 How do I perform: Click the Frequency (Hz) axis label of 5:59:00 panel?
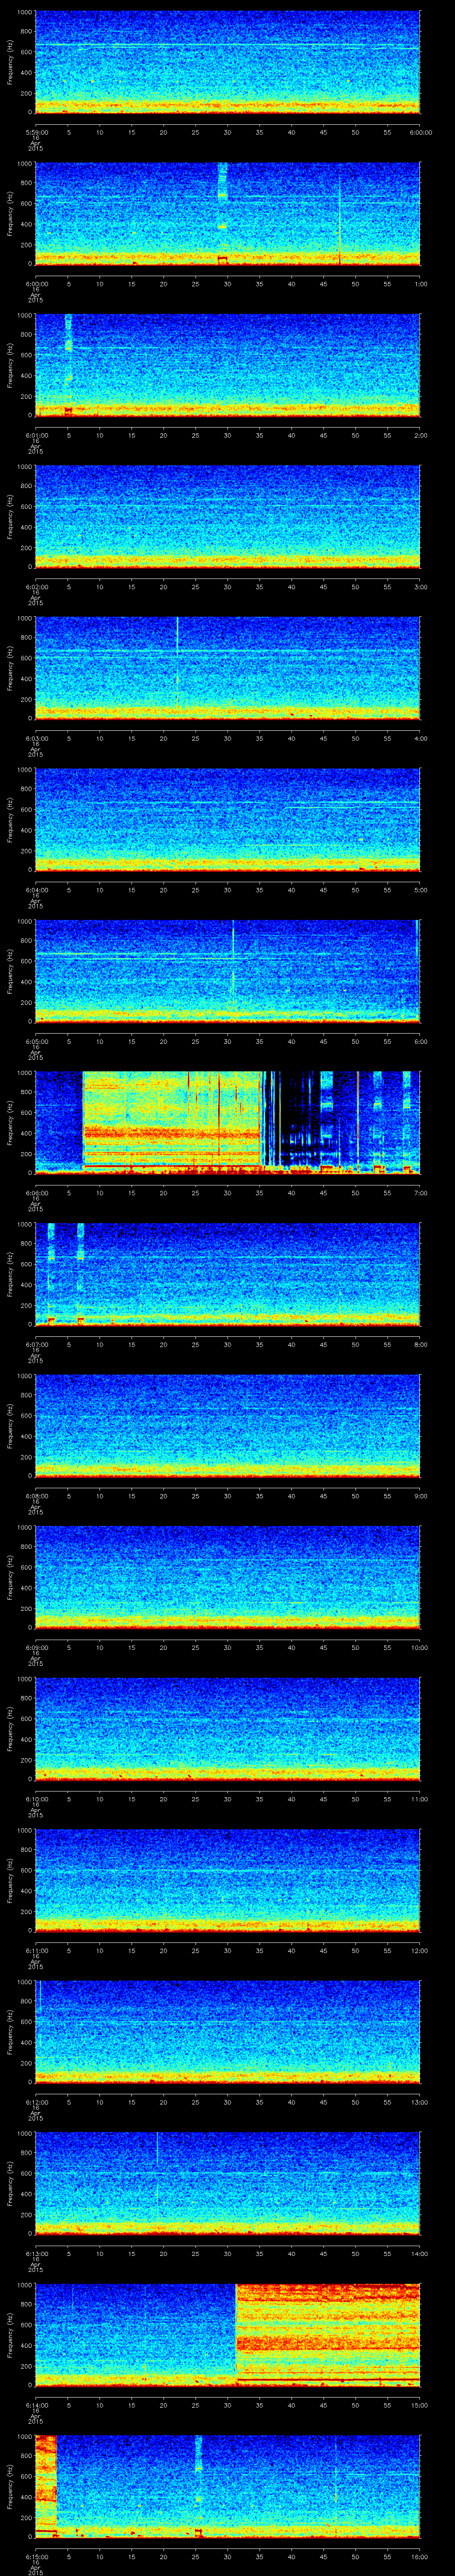pyautogui.click(x=11, y=62)
